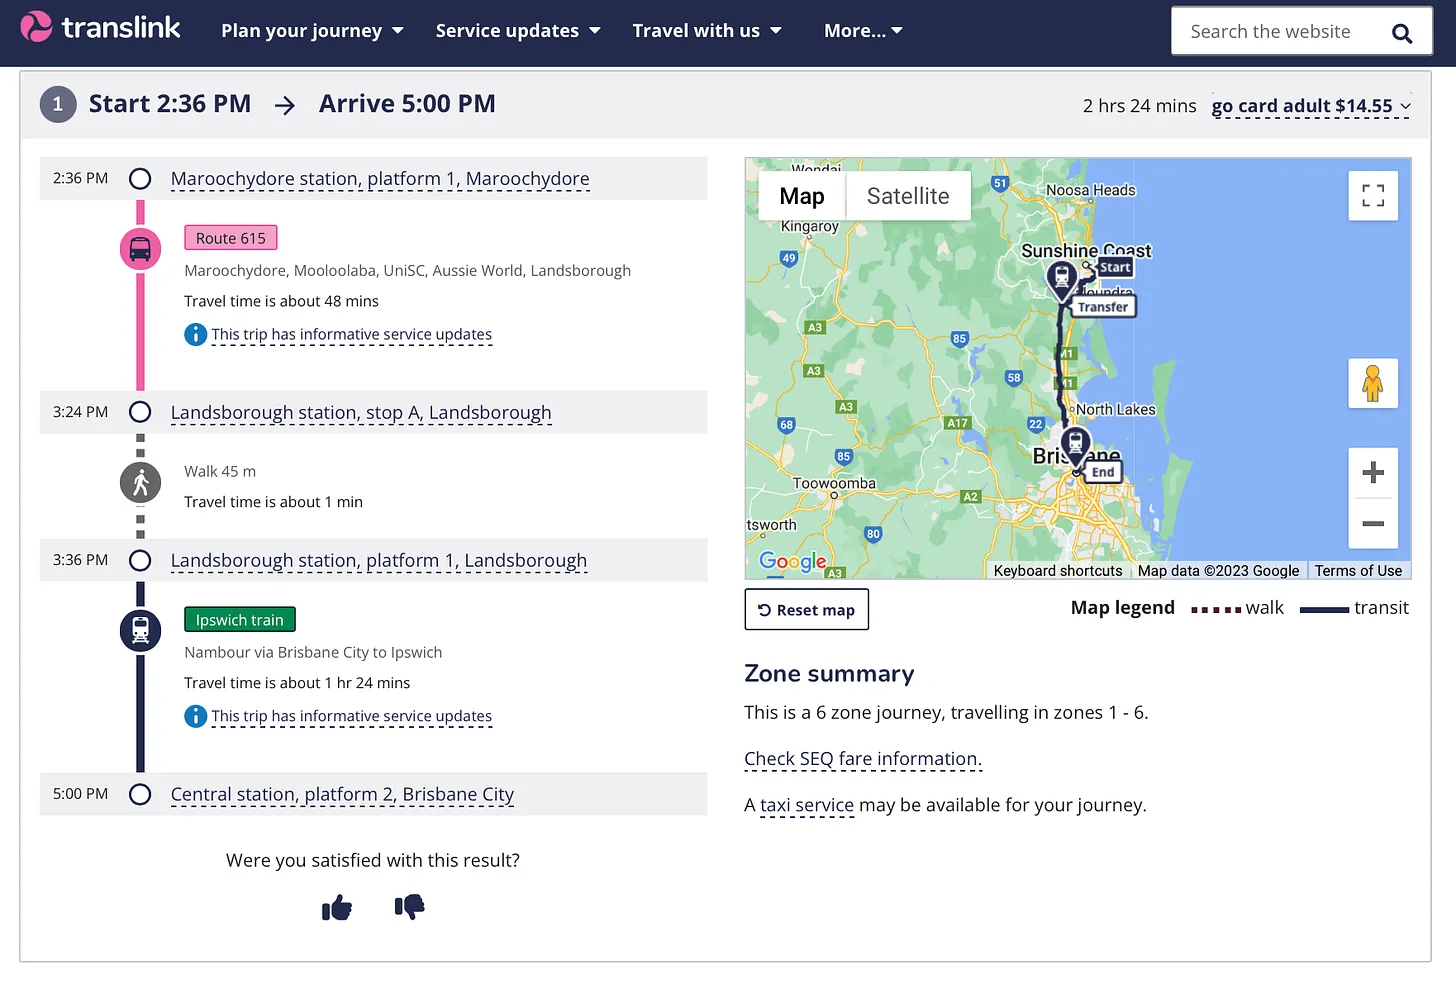Click the Google logo on the map
The image size is (1456, 988).
pos(793,561)
